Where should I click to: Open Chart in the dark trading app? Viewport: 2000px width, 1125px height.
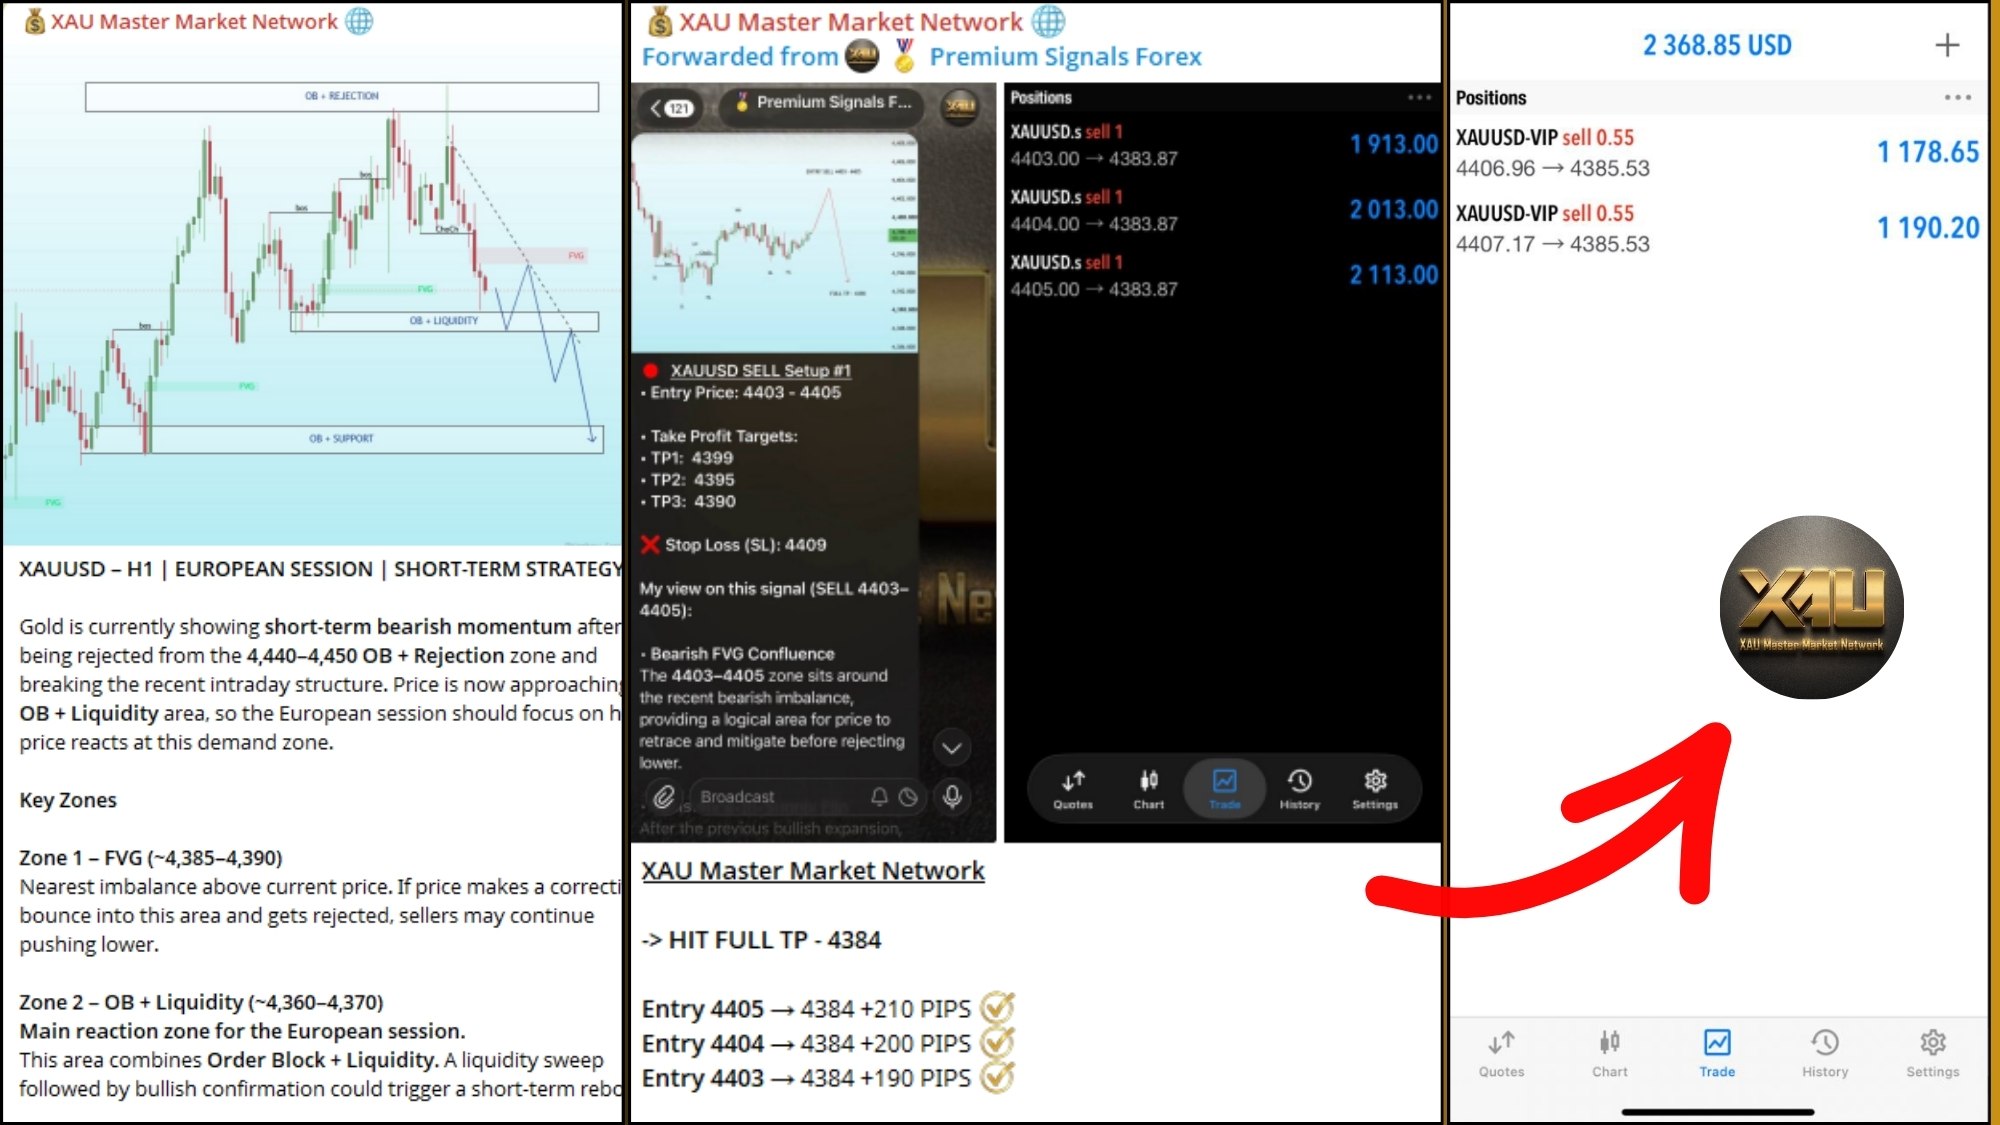point(1149,789)
